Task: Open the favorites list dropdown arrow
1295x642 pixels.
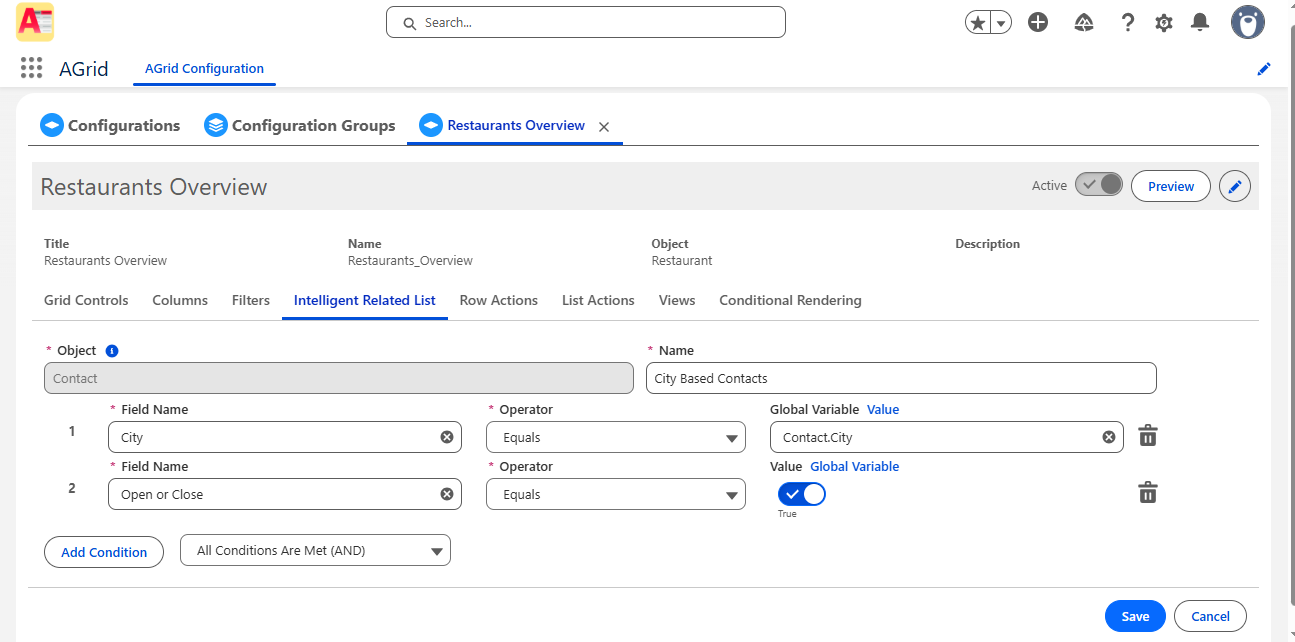Action: (x=1000, y=23)
